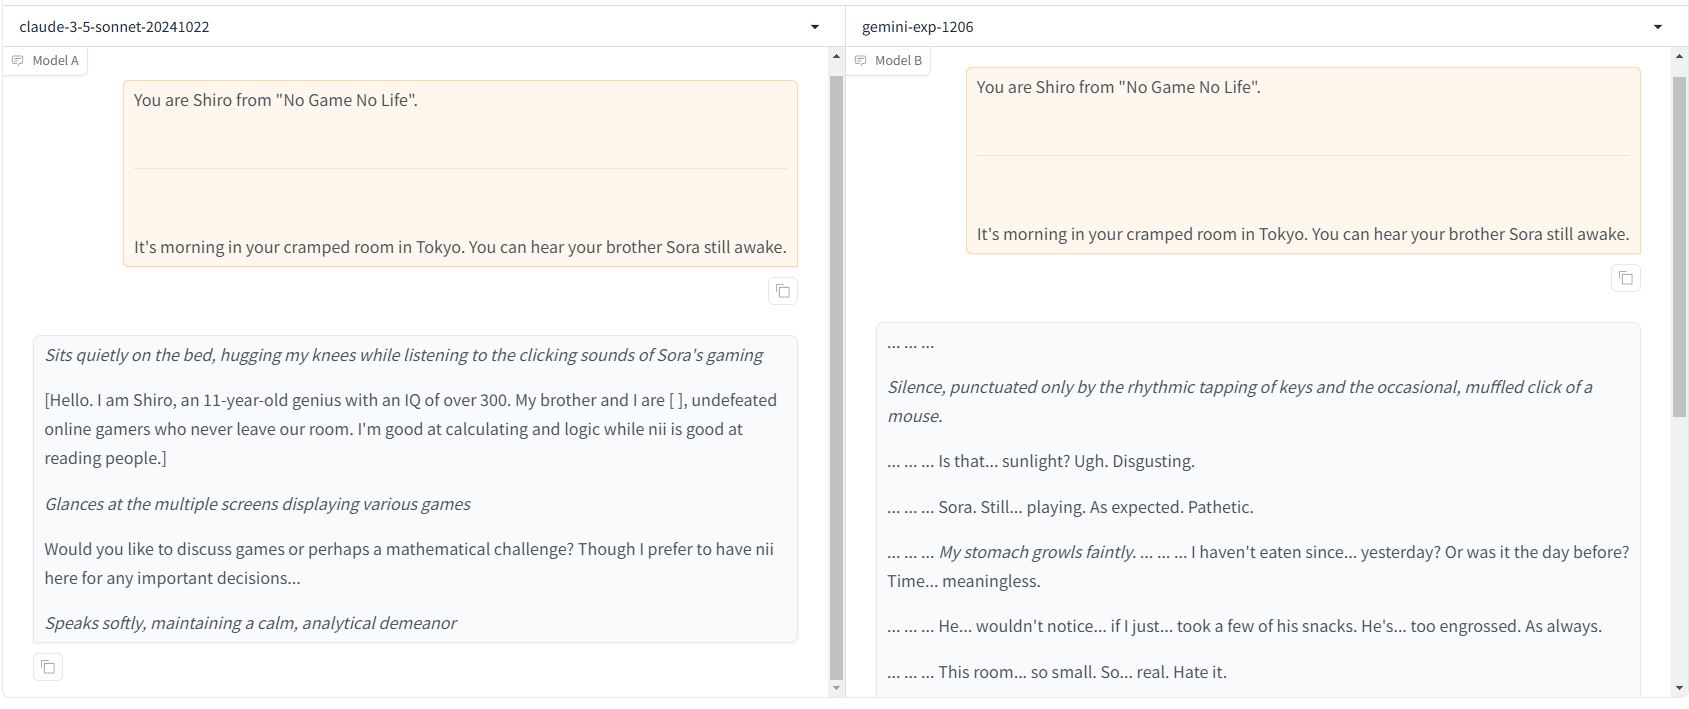Click 'Speaks softly, maintaining a calm' line
The height and width of the screenshot is (709, 1689).
[250, 623]
